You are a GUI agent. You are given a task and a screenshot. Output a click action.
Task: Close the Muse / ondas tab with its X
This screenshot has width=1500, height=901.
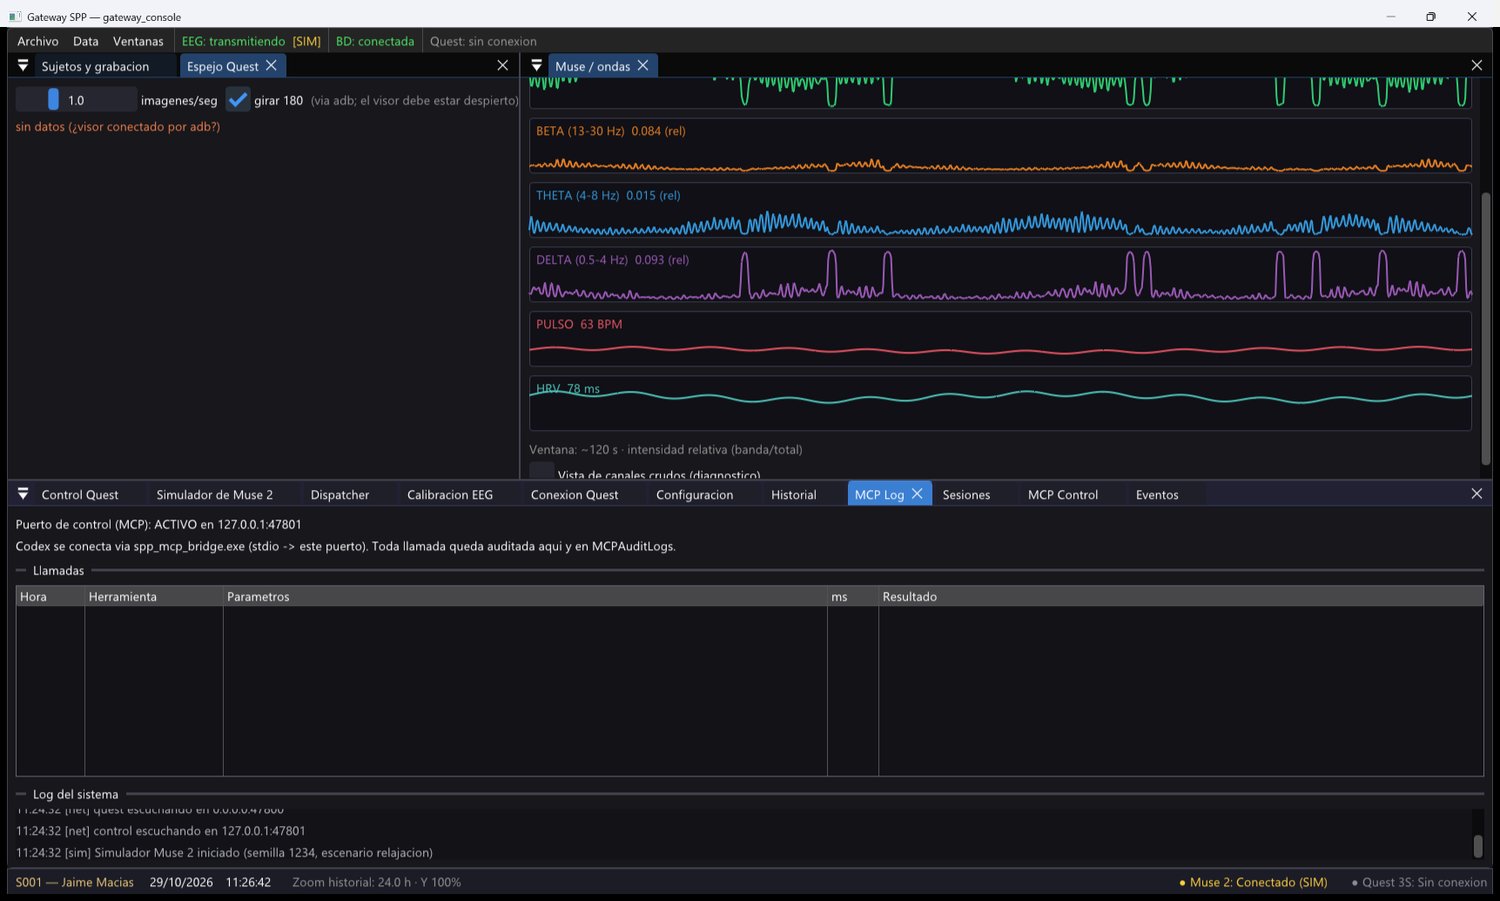(643, 65)
